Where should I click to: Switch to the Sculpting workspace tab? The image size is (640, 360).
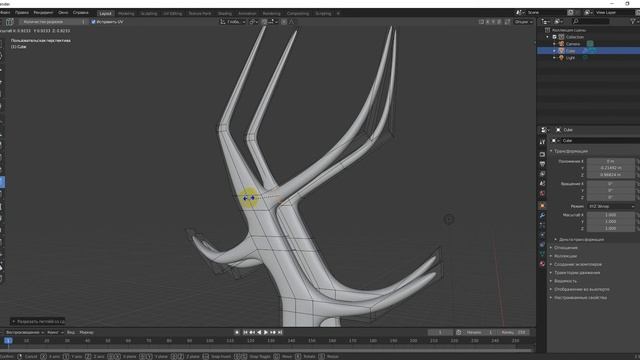[x=149, y=13]
